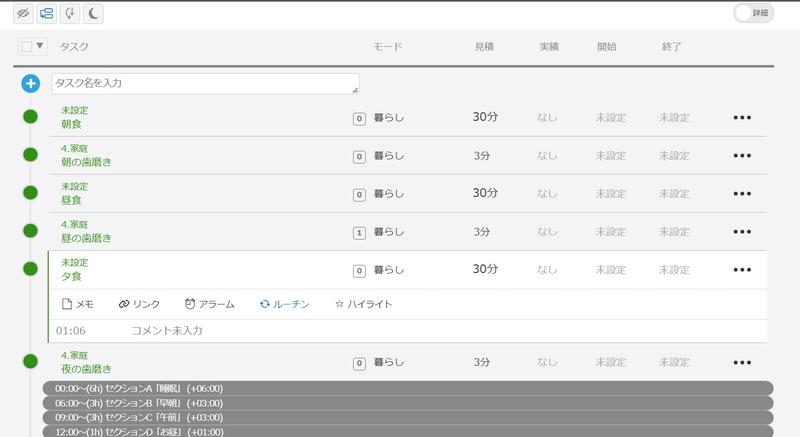Open the three-dot menu for 昼食
Viewport: 800px width, 437px height.
742,194
